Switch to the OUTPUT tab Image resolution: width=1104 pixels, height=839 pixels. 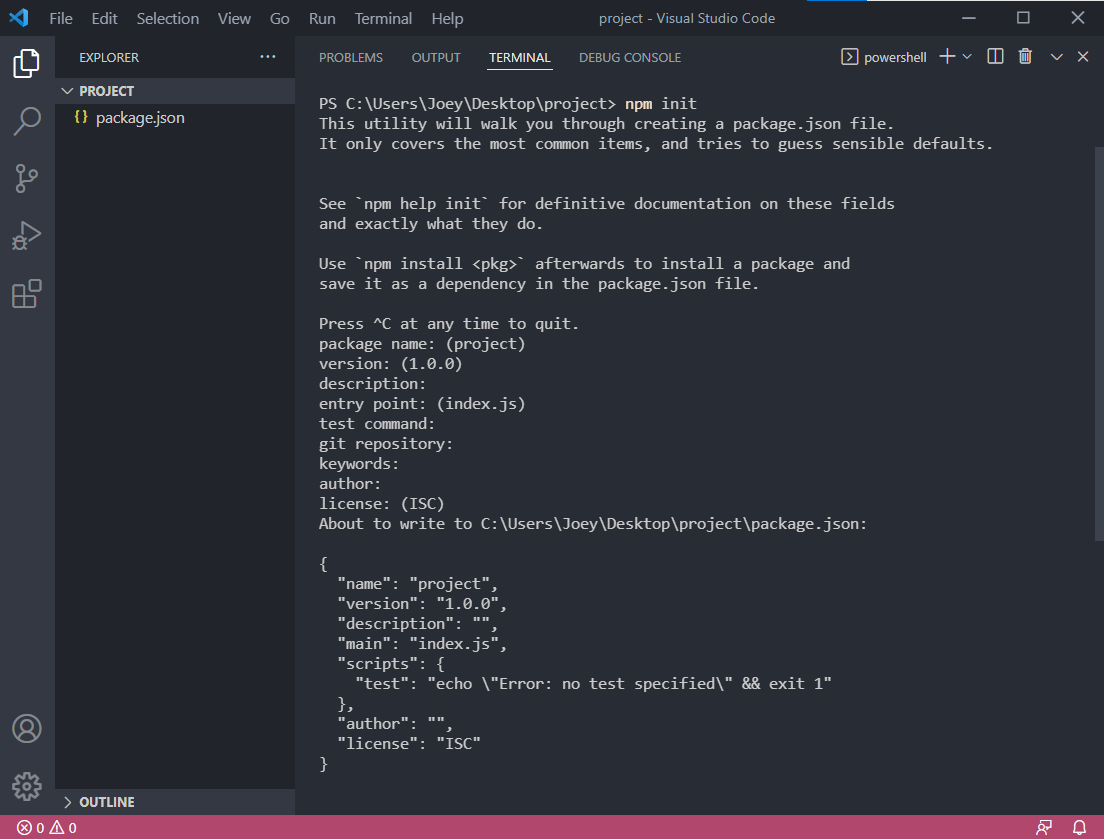point(436,58)
